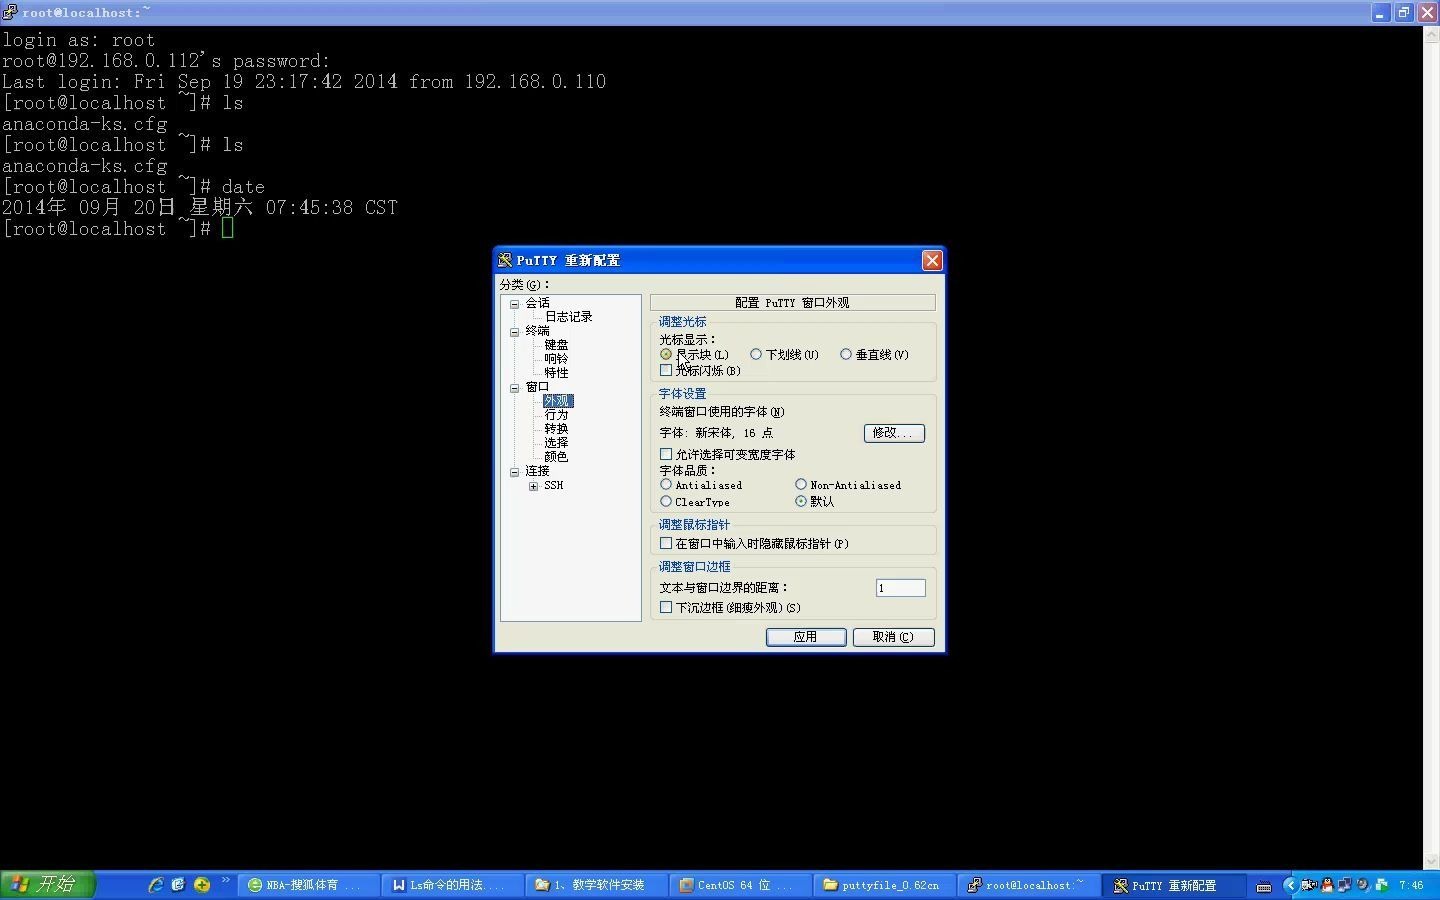This screenshot has width=1440, height=900.
Task: Select the 下划线 (U) cursor radio button
Action: coord(756,354)
